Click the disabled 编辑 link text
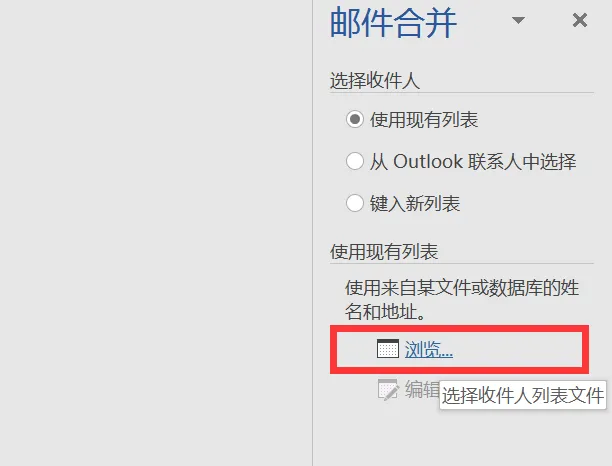 pos(422,389)
